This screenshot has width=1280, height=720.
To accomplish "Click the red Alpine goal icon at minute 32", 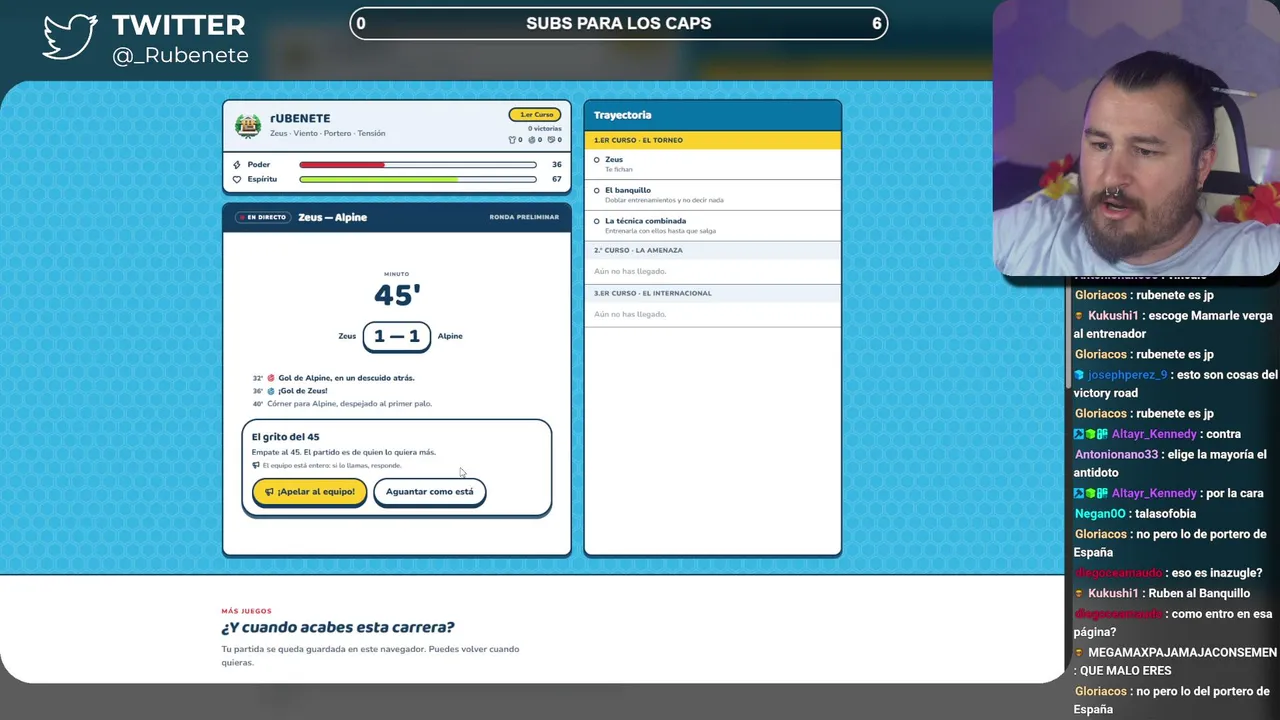I will (271, 378).
